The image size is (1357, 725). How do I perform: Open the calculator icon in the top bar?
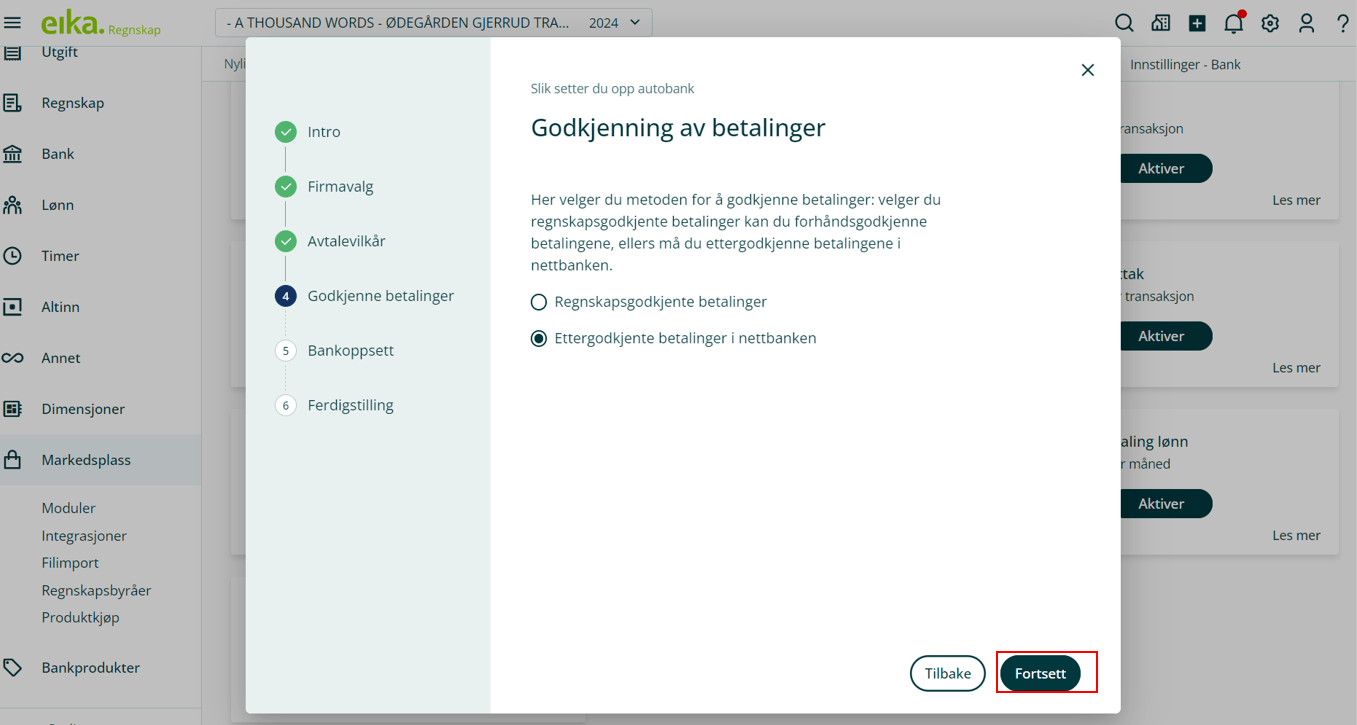point(1160,23)
